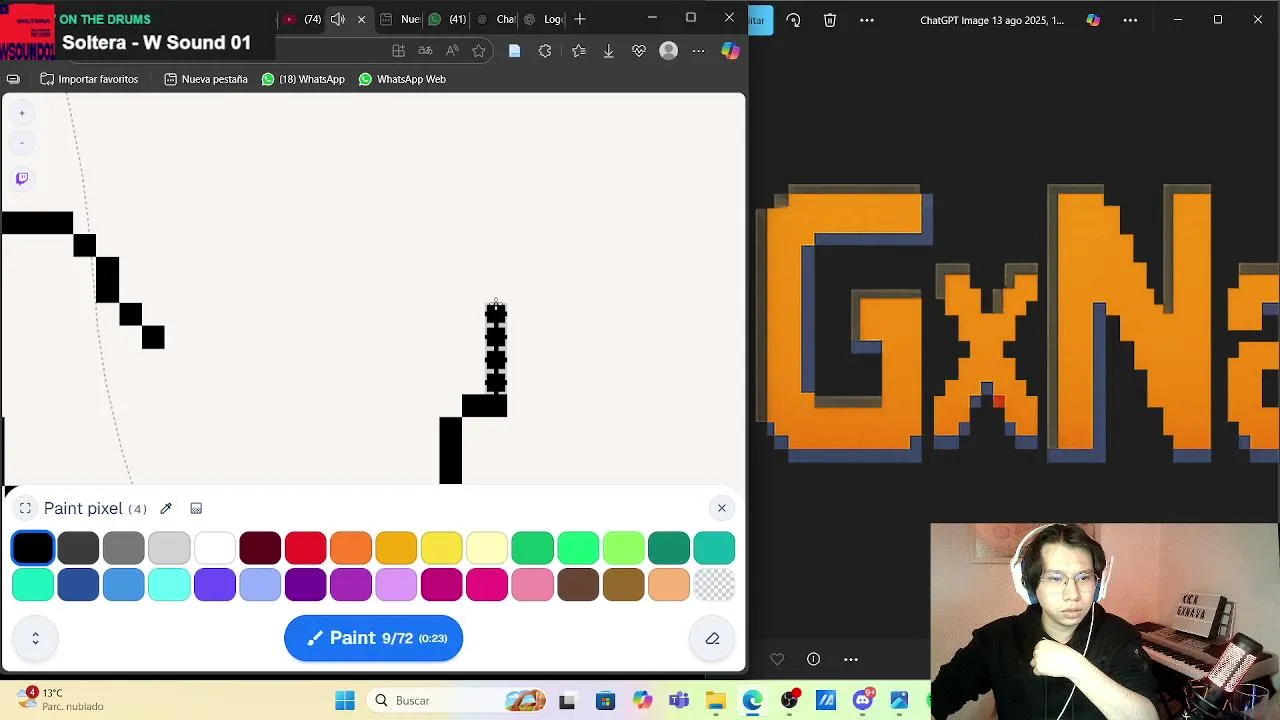
Task: Pick the dark blue swatch
Action: 78,585
